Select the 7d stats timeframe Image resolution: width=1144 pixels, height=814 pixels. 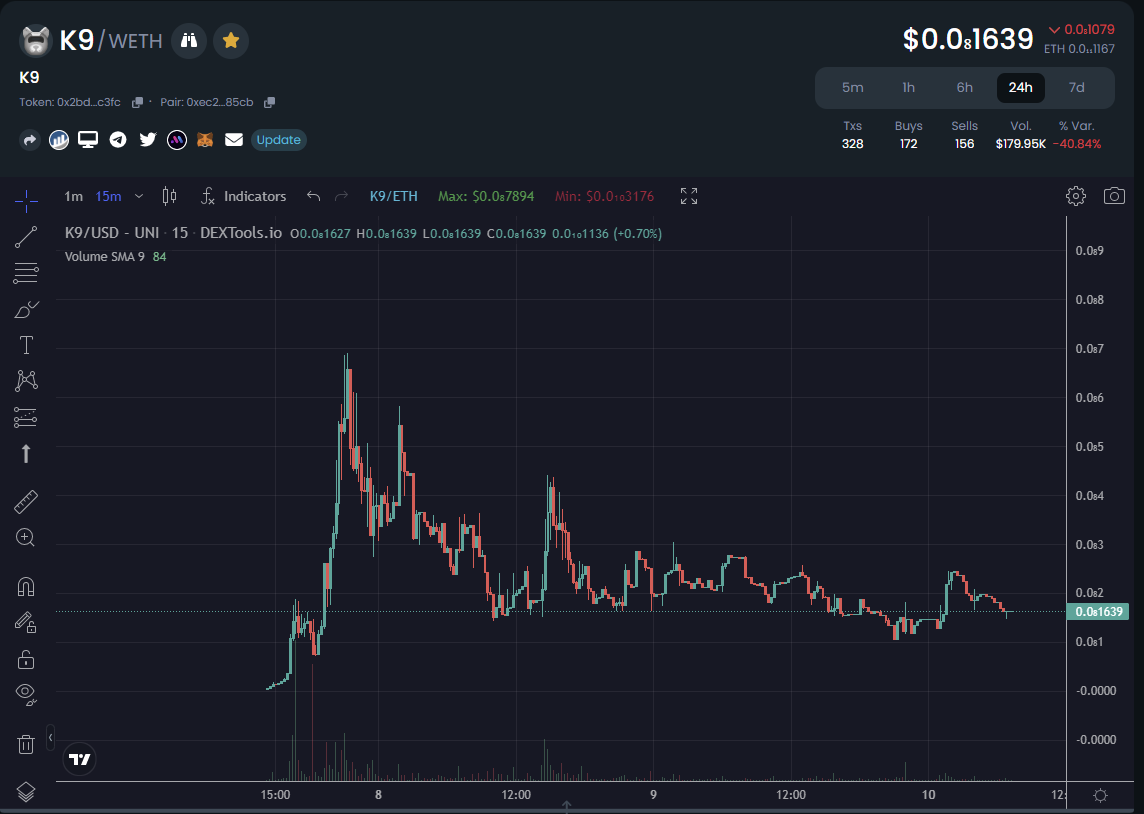(x=1077, y=88)
